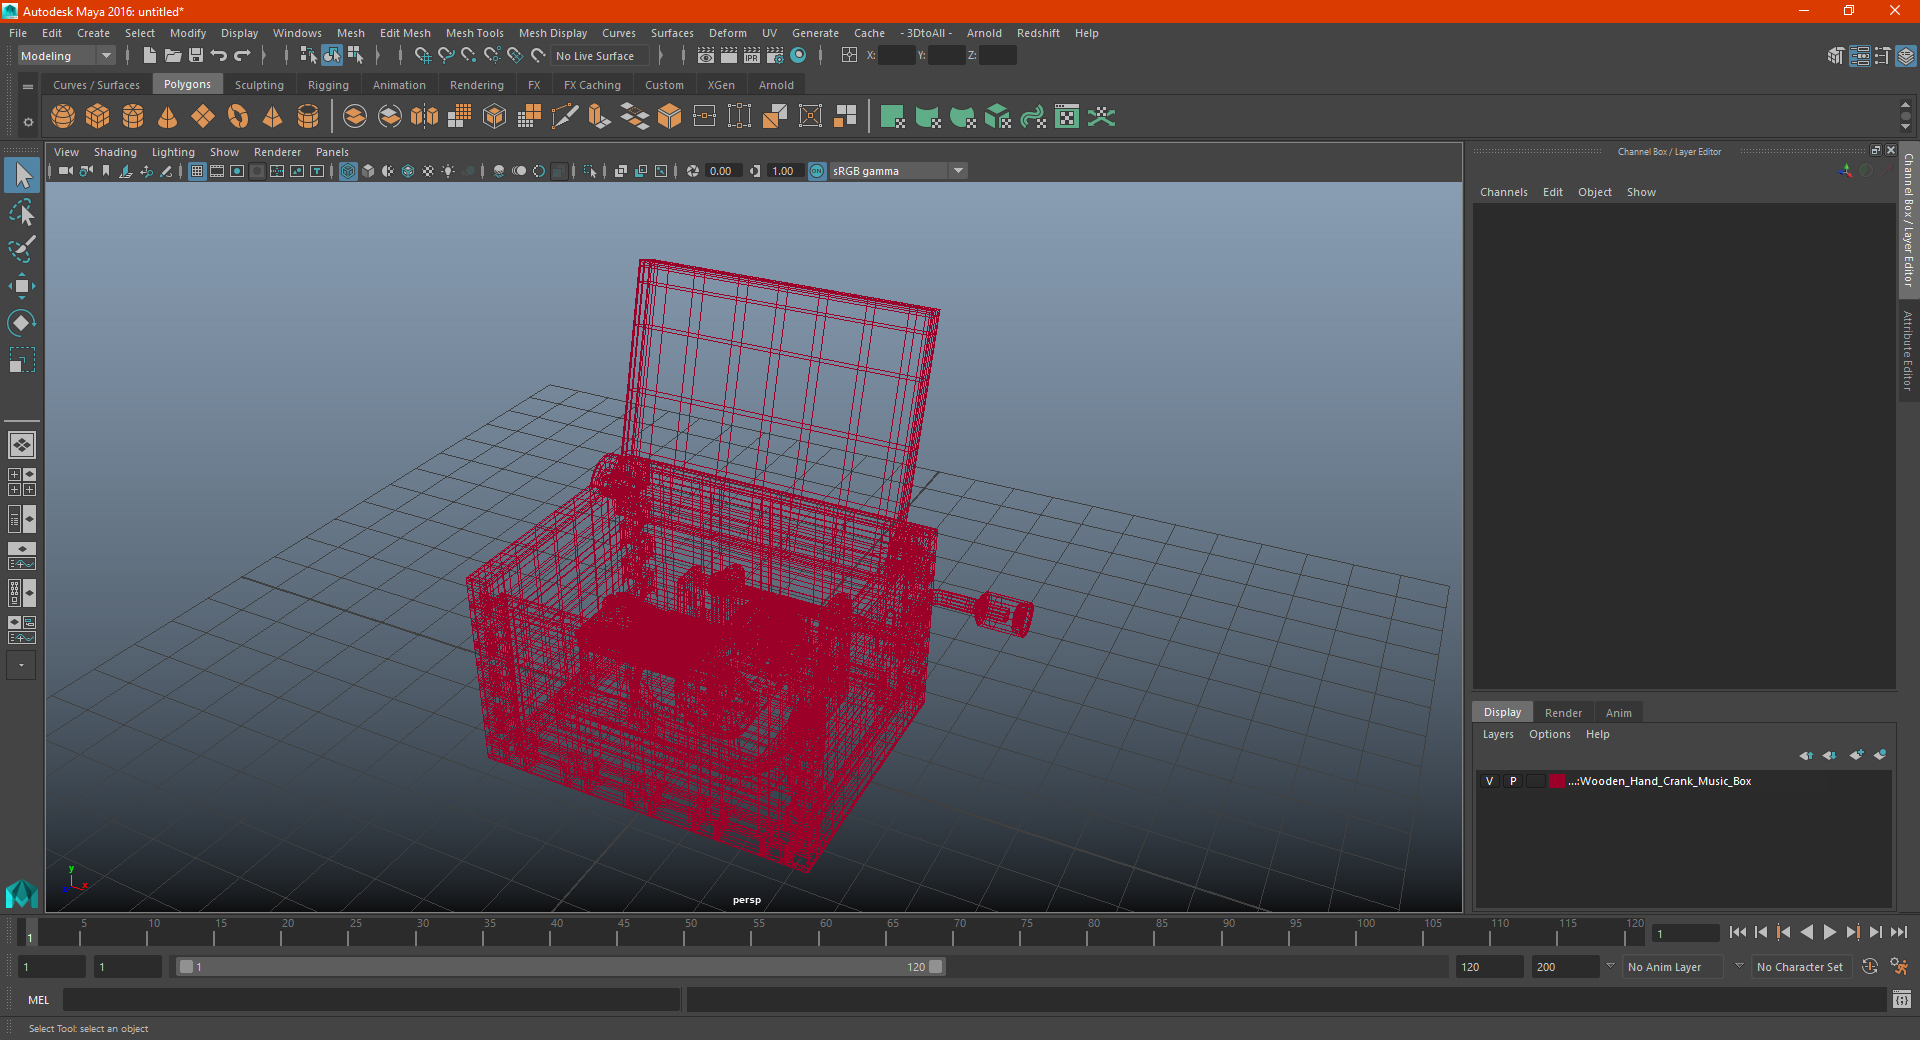Viewport: 1920px width, 1040px height.
Task: Activate the Select tool arrow
Action: [x=22, y=175]
